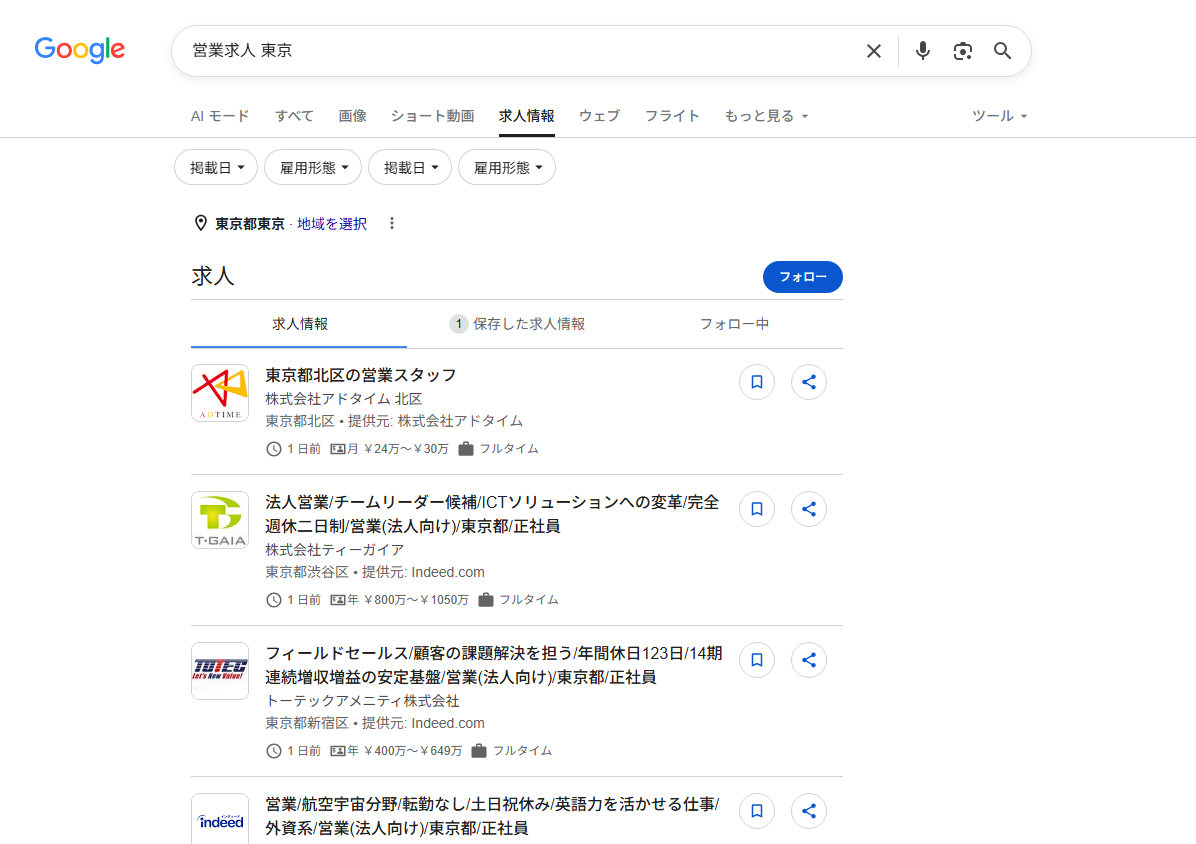
Task: Switch to フライト tab
Action: click(672, 116)
